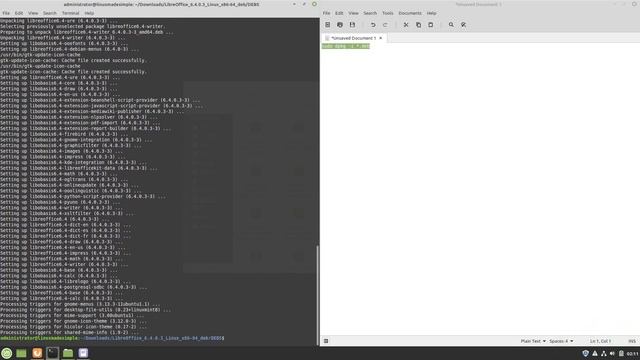Click the warning triangle tray icon
The image size is (640, 360).
tap(595, 353)
